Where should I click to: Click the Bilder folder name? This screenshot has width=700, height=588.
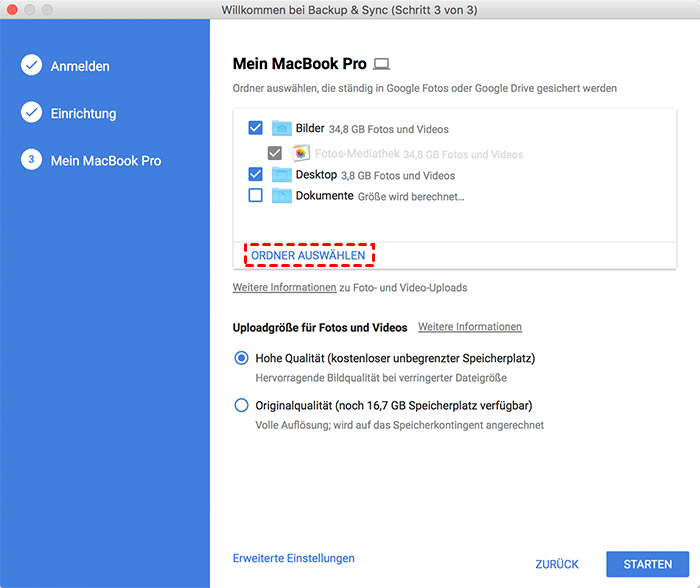(x=310, y=128)
